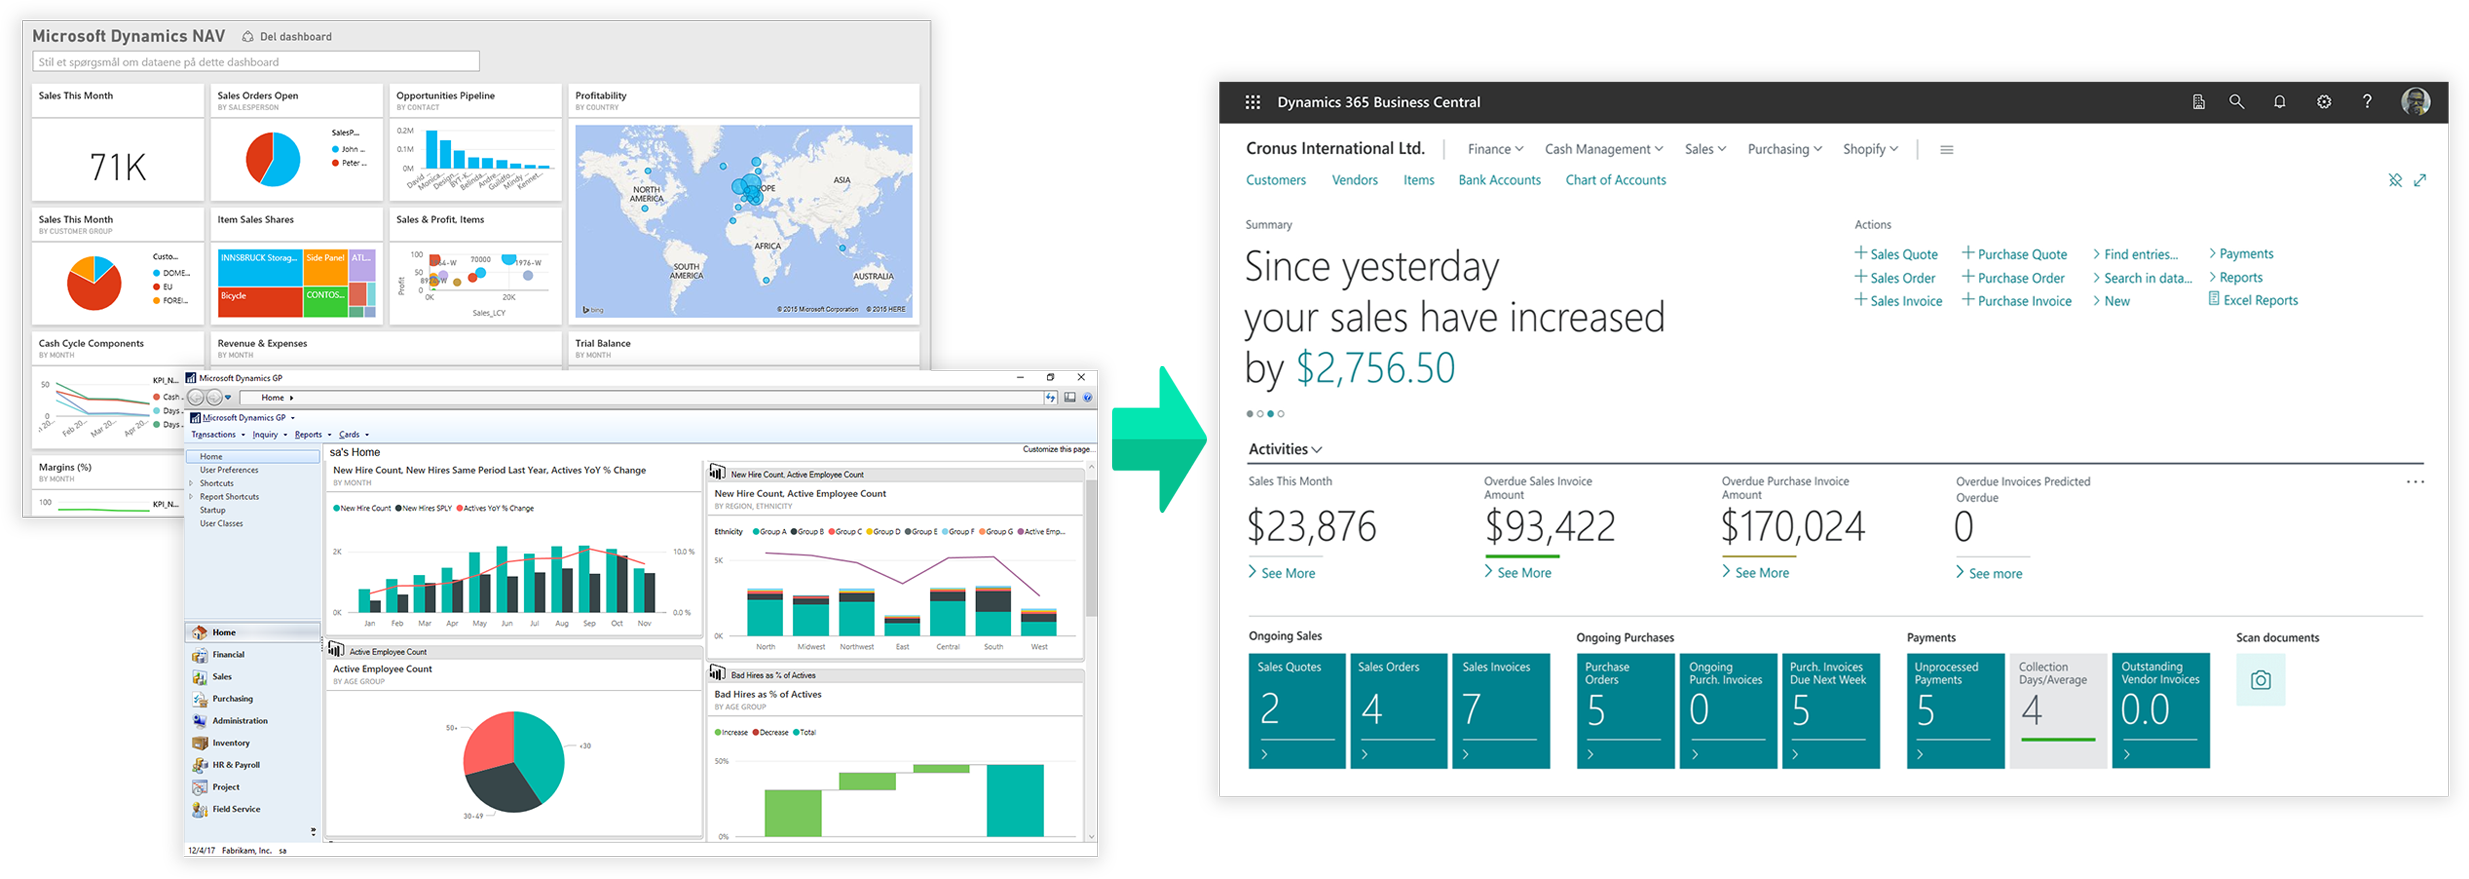Screen dimensions: 2469x879
Task: Click the back arrow in Dynamics GP window
Action: point(196,398)
